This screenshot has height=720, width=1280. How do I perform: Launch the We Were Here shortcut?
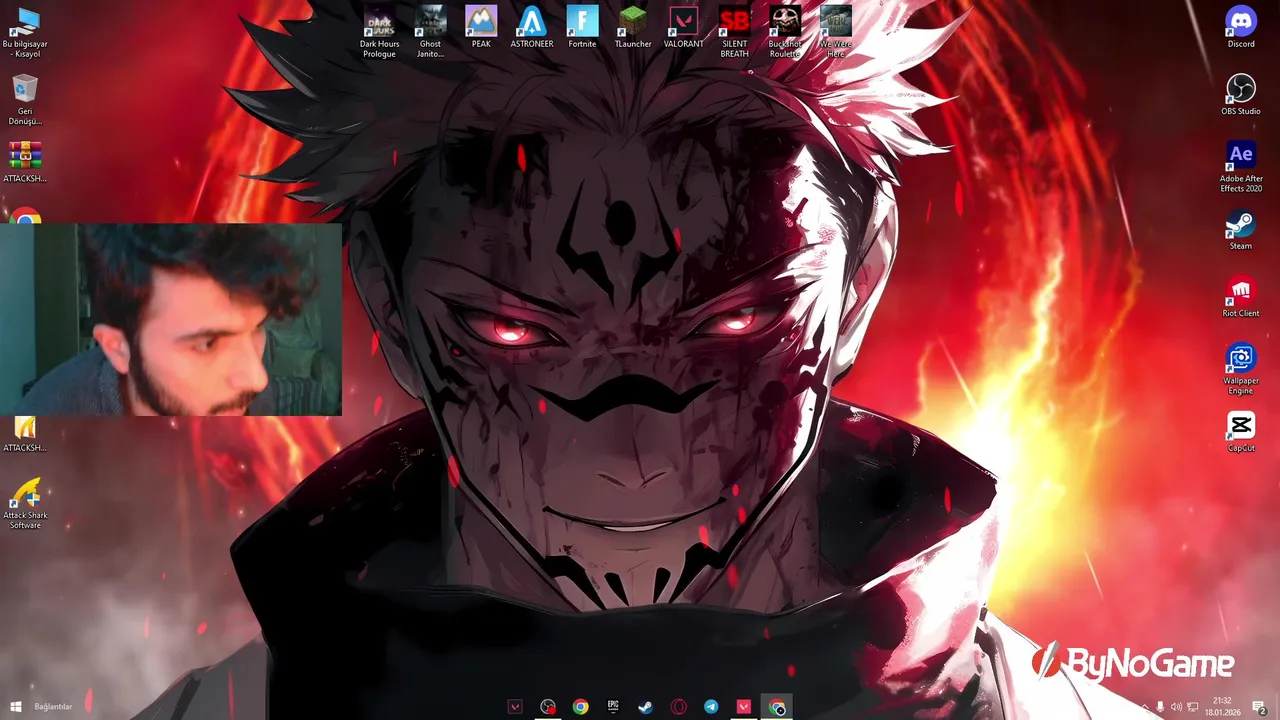click(x=836, y=31)
